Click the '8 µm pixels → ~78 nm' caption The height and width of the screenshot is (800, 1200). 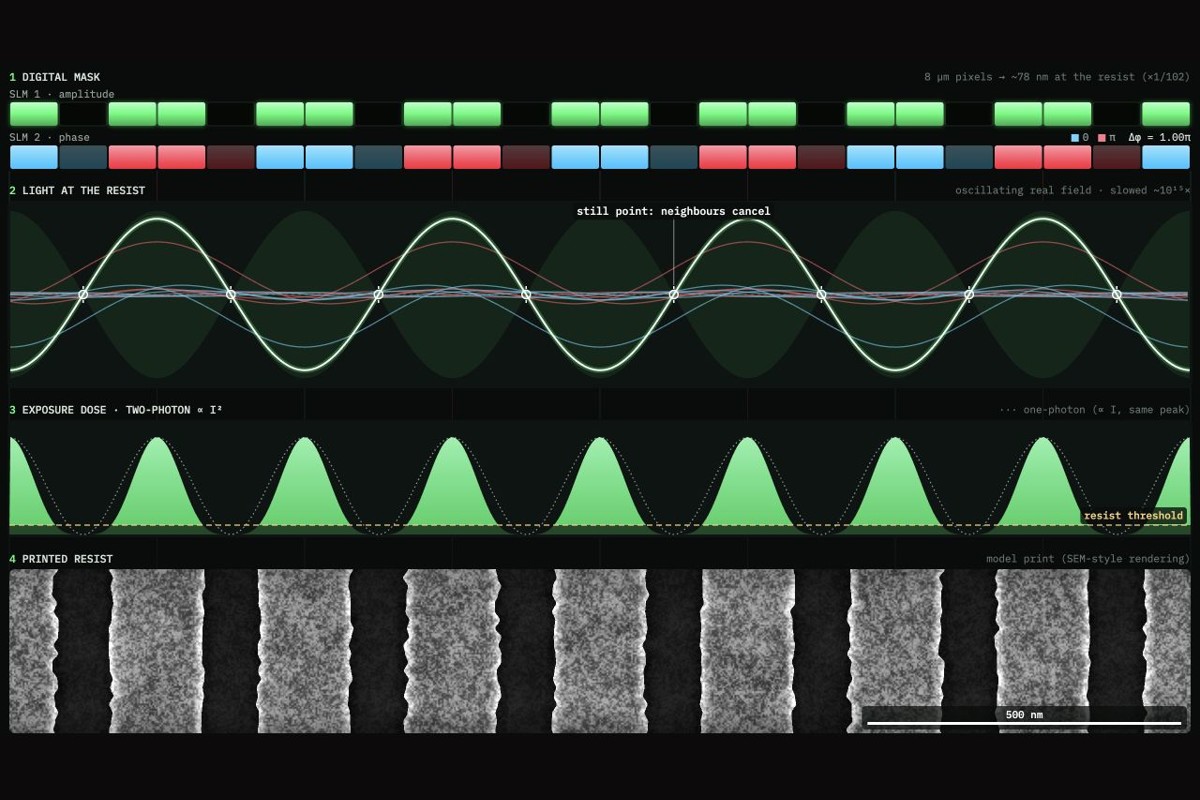(x=1057, y=77)
